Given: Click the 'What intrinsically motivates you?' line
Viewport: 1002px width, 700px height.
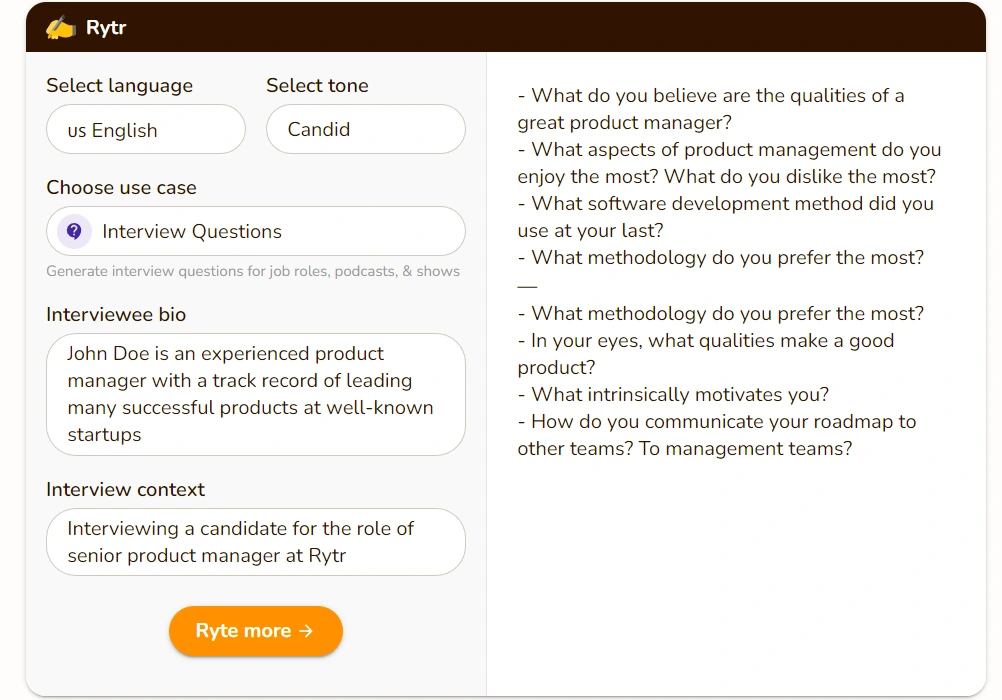Looking at the screenshot, I should click(x=680, y=395).
